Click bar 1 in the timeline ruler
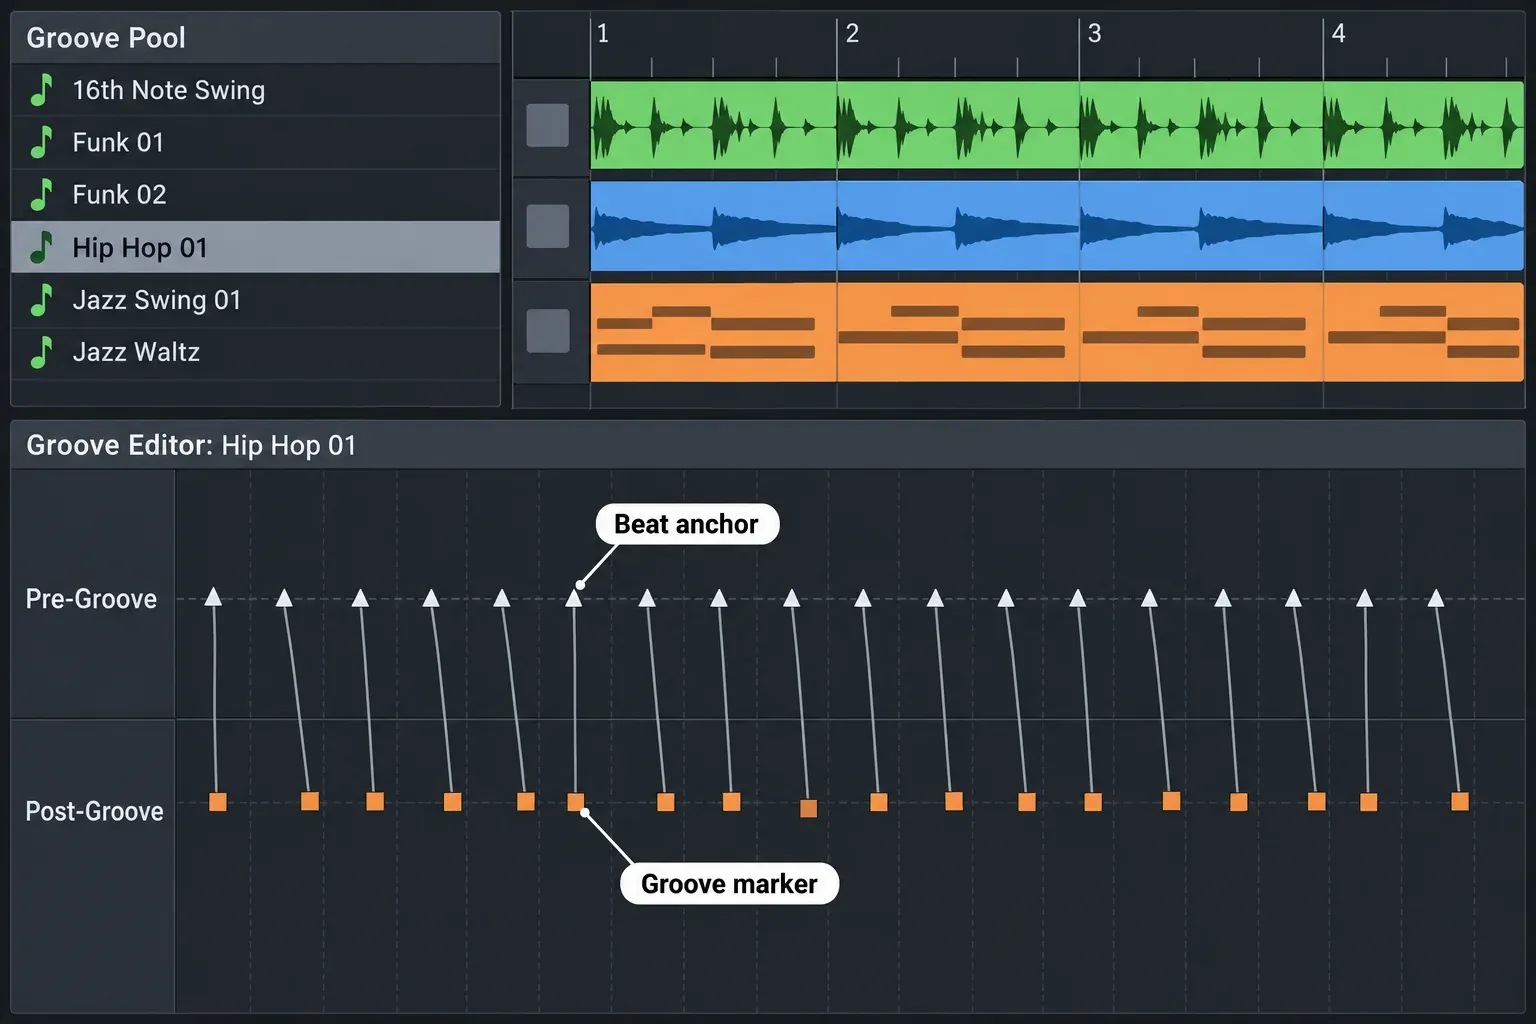Viewport: 1536px width, 1024px height. pyautogui.click(x=603, y=34)
